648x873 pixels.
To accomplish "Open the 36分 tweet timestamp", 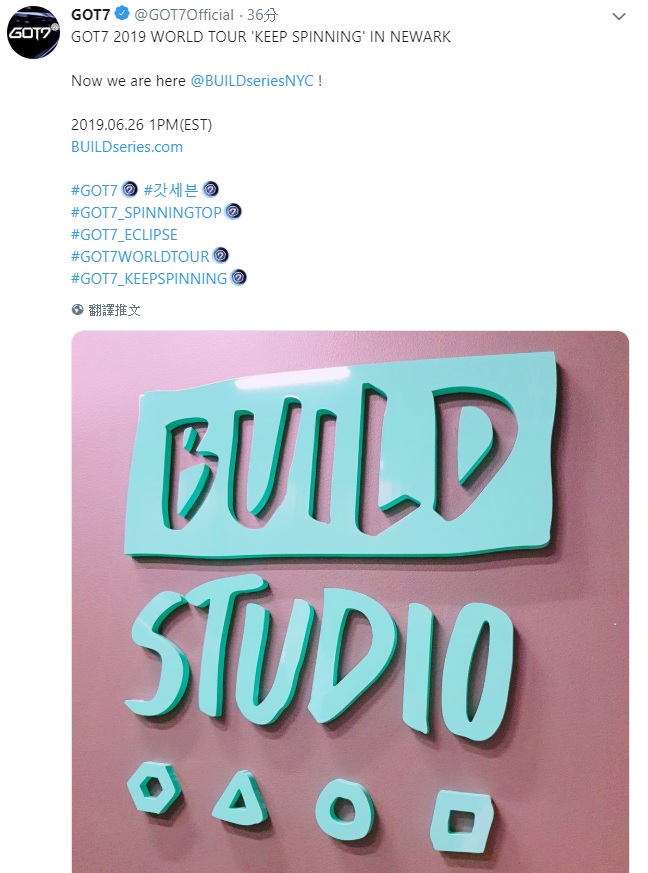I will (x=262, y=14).
